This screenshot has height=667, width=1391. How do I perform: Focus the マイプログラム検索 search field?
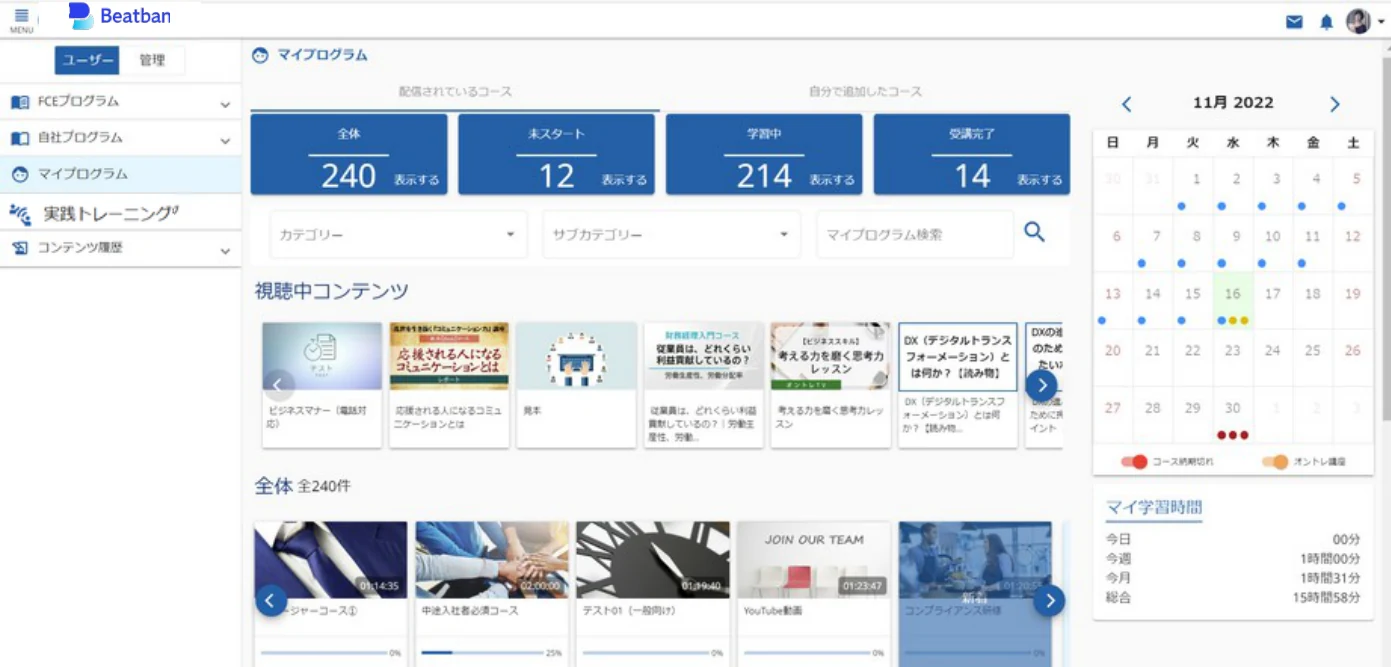tap(914, 235)
